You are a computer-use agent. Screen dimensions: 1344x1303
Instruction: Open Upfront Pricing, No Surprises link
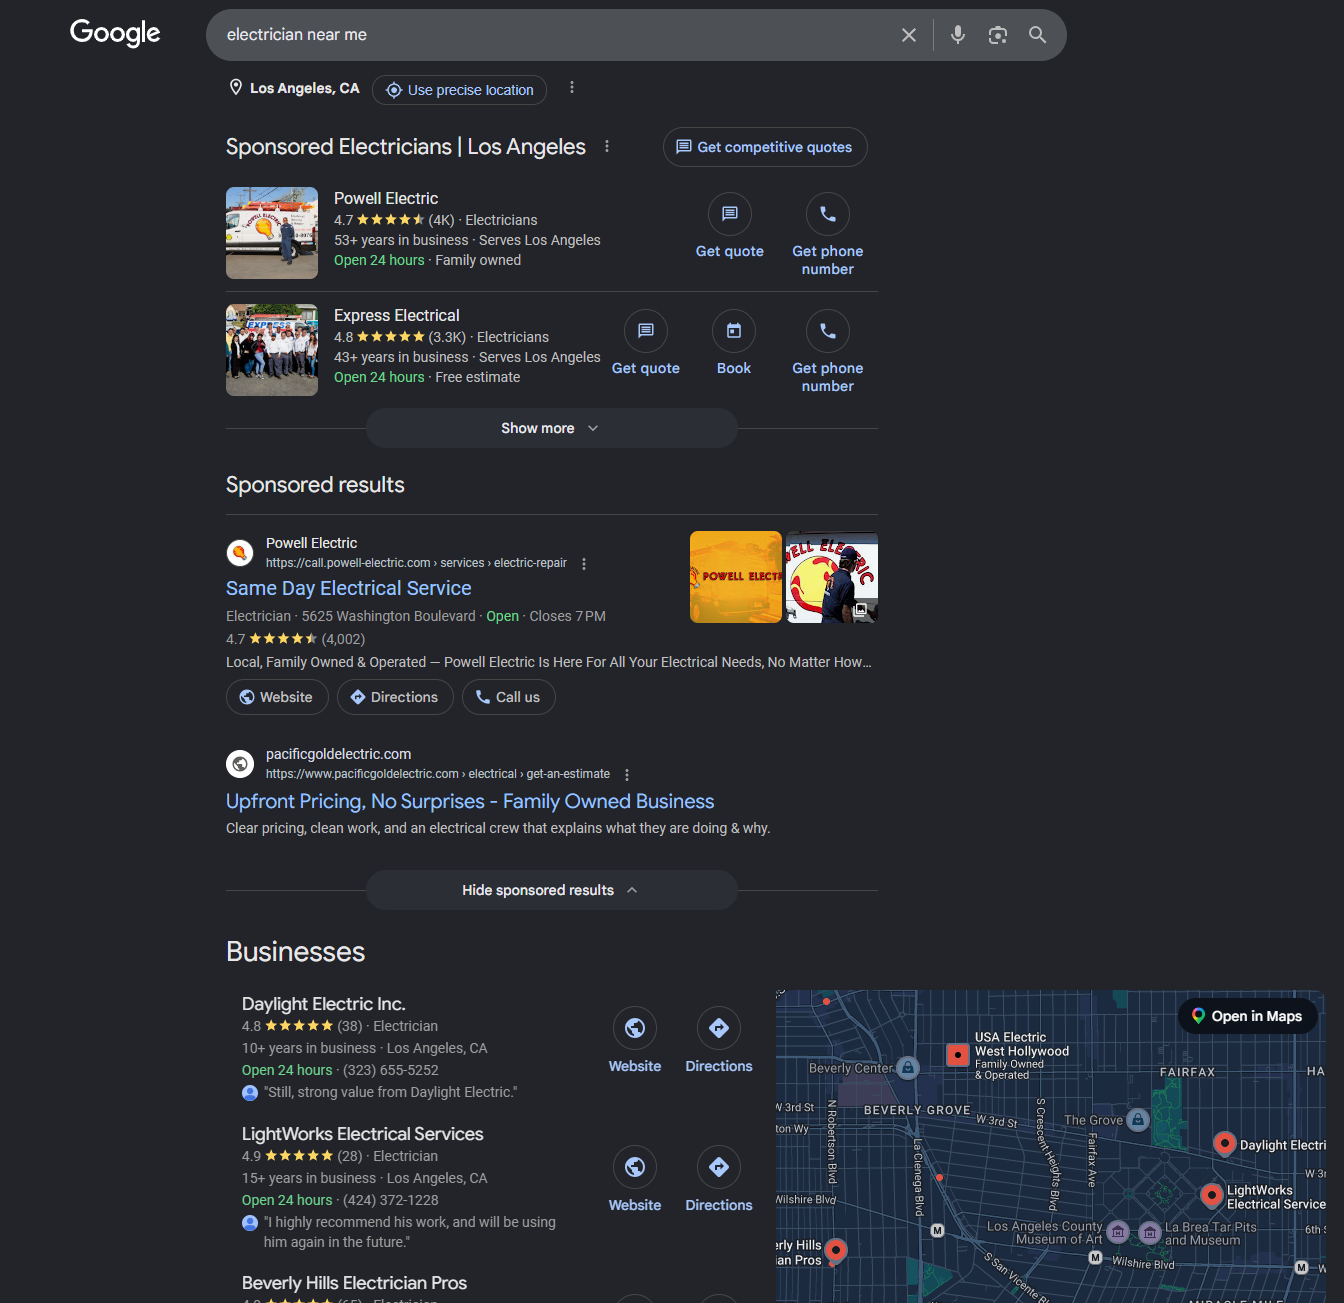(470, 801)
